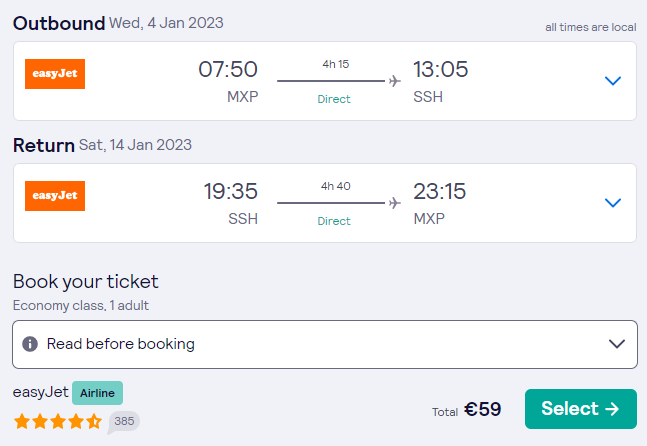Click return departure time 19:35
Screen dimensions: 647x446
pos(231,191)
